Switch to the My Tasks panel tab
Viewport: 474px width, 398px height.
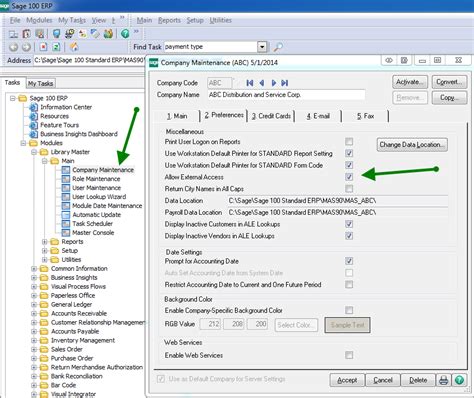(x=41, y=83)
